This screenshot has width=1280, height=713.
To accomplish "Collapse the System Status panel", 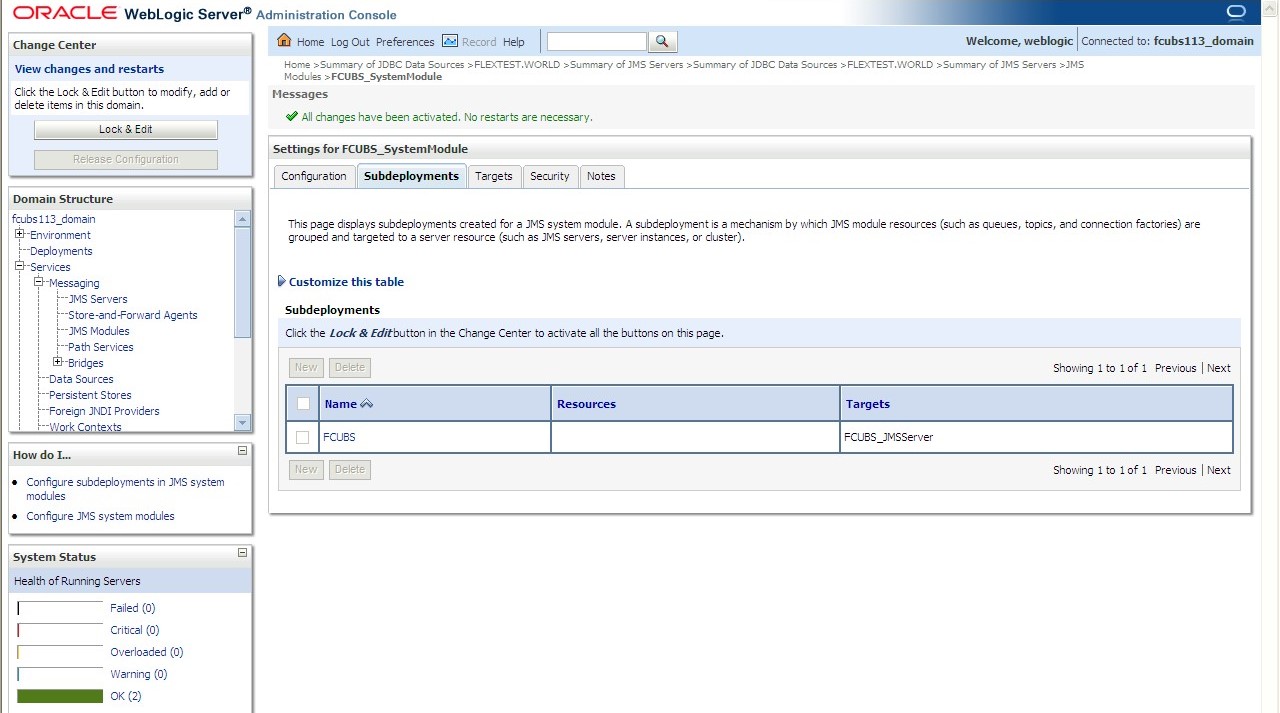I will 241,553.
